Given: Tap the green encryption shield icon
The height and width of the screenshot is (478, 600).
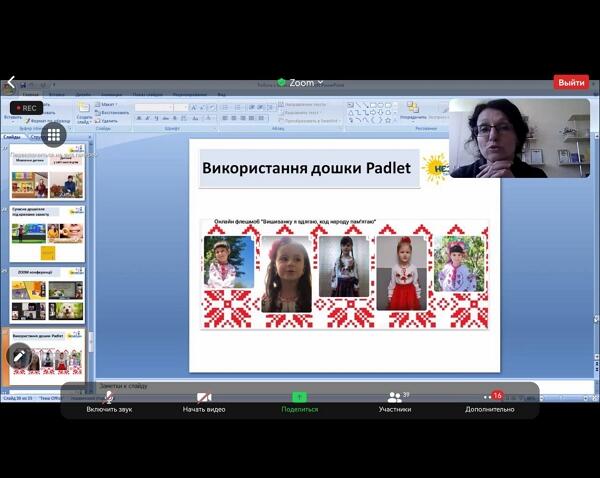Looking at the screenshot, I should coord(282,82).
